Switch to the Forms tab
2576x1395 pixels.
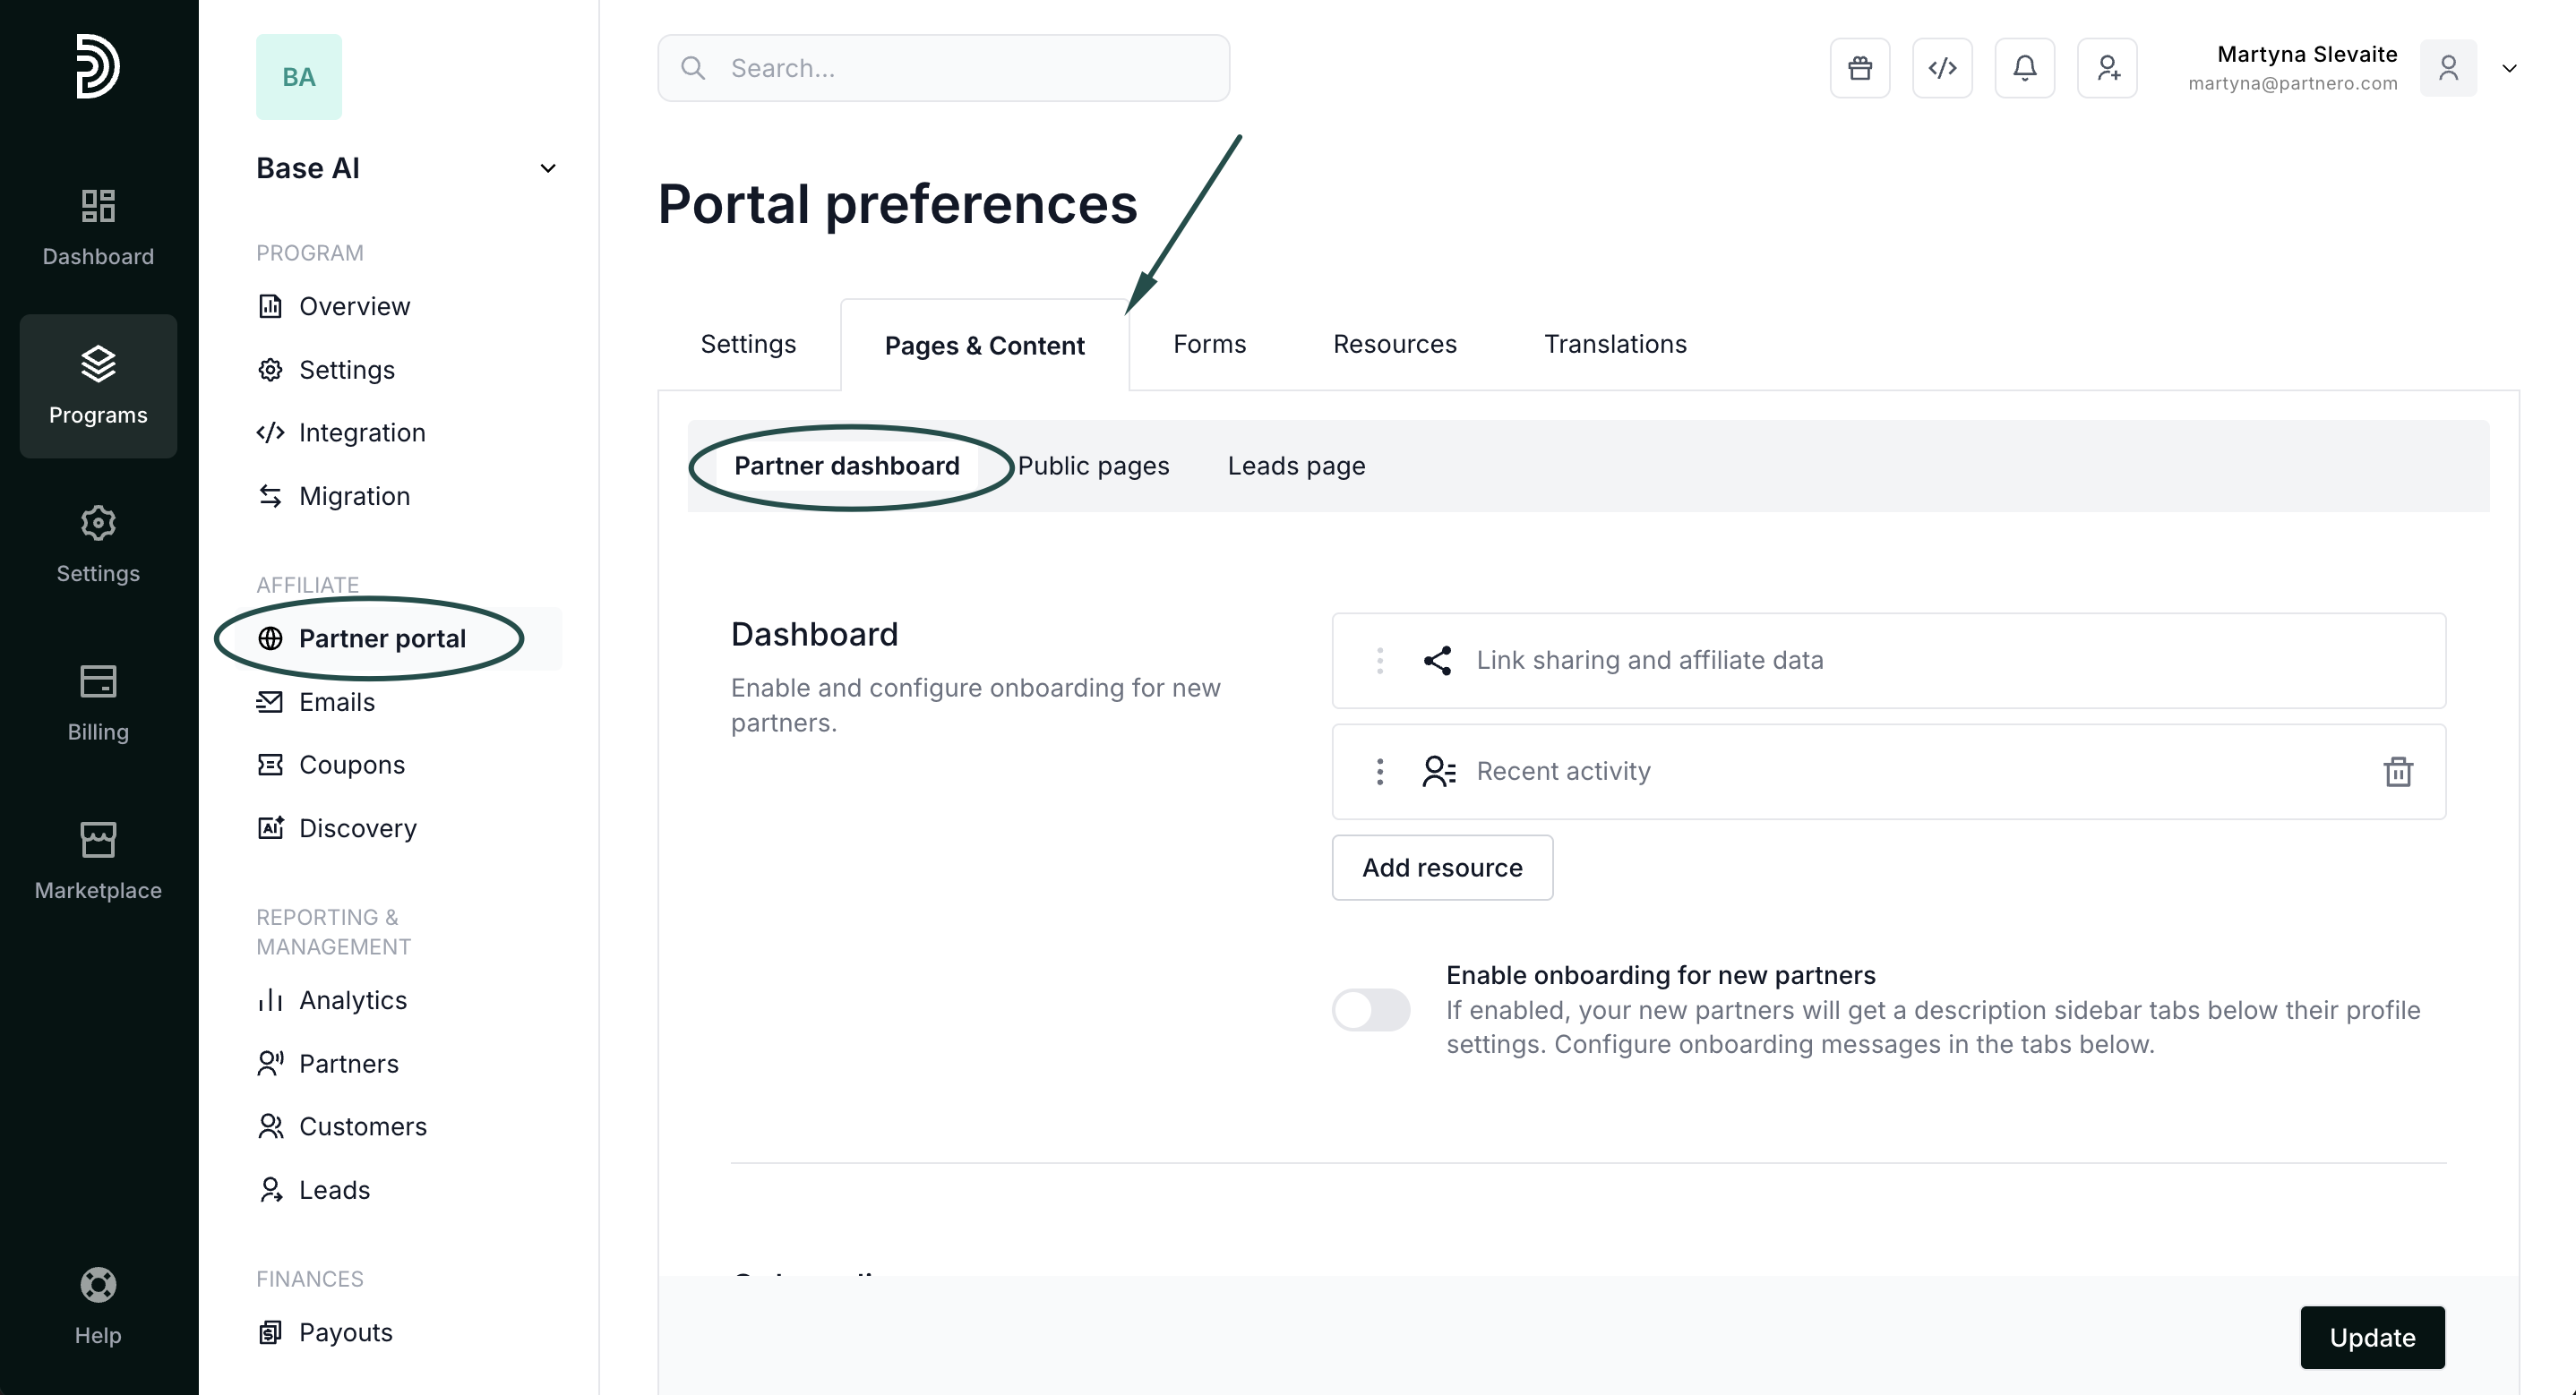(1209, 344)
